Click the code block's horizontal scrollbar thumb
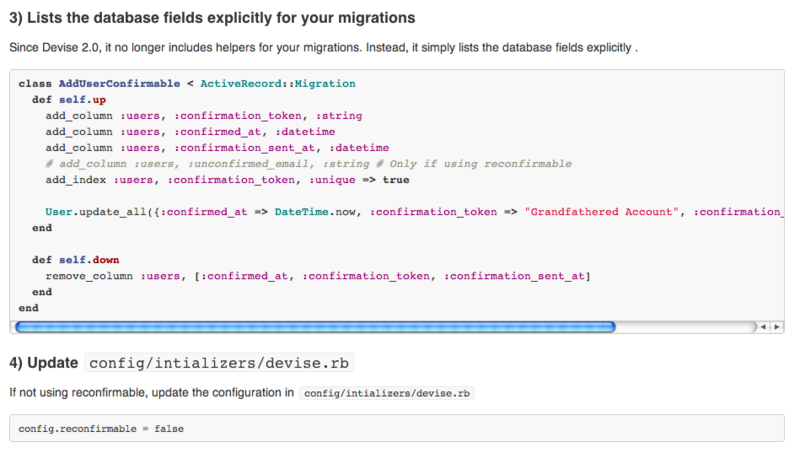This screenshot has height=453, width=800. (315, 327)
